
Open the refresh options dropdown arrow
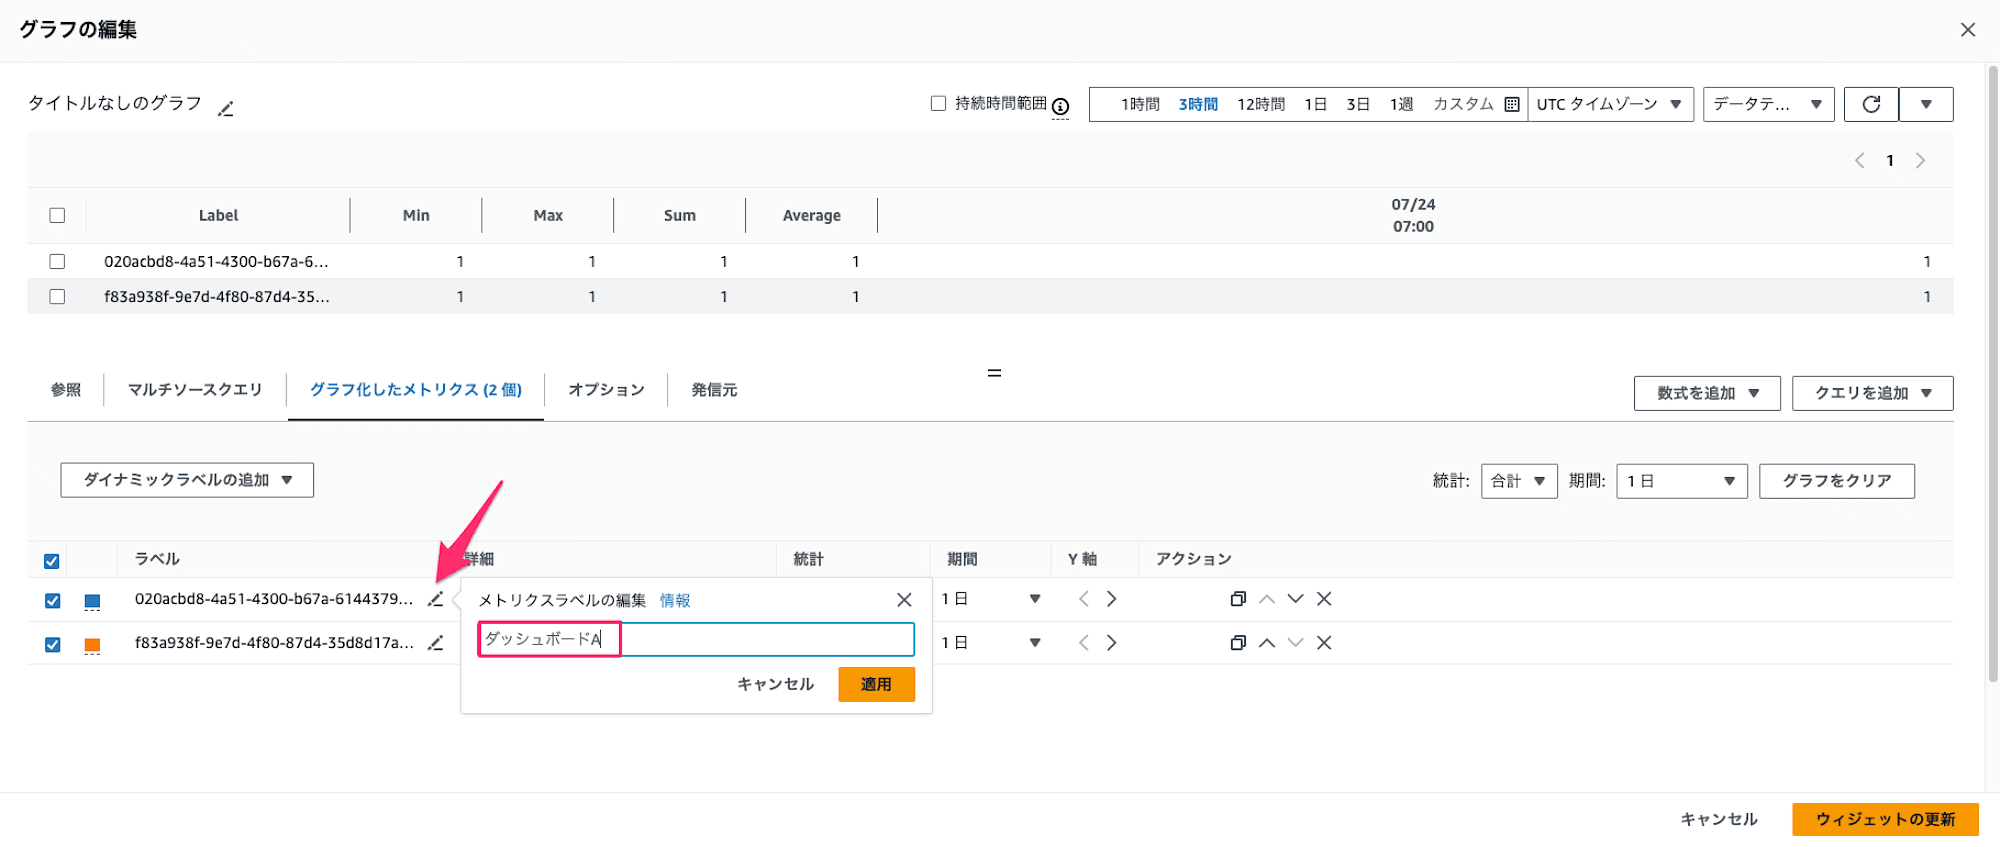point(1926,104)
